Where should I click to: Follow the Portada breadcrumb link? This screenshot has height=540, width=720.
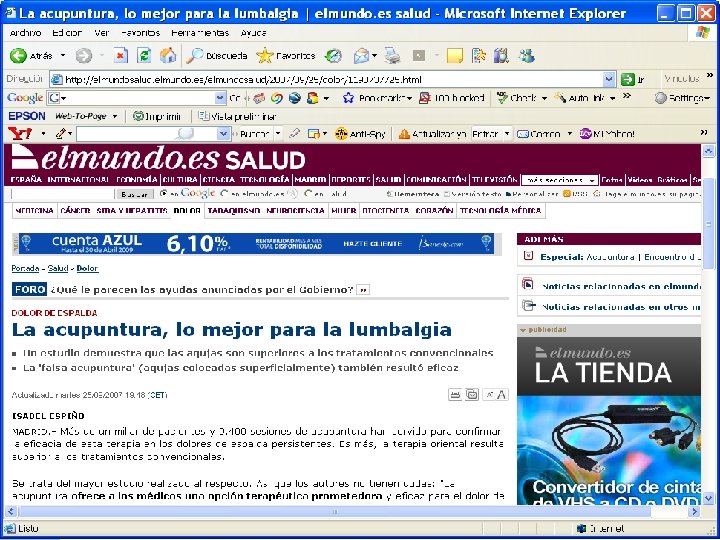click(x=25, y=268)
